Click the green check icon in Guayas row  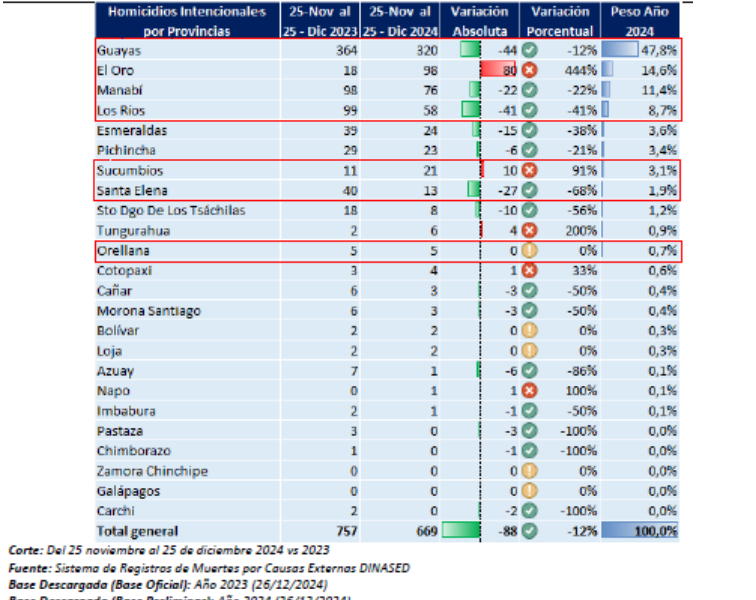coord(528,51)
